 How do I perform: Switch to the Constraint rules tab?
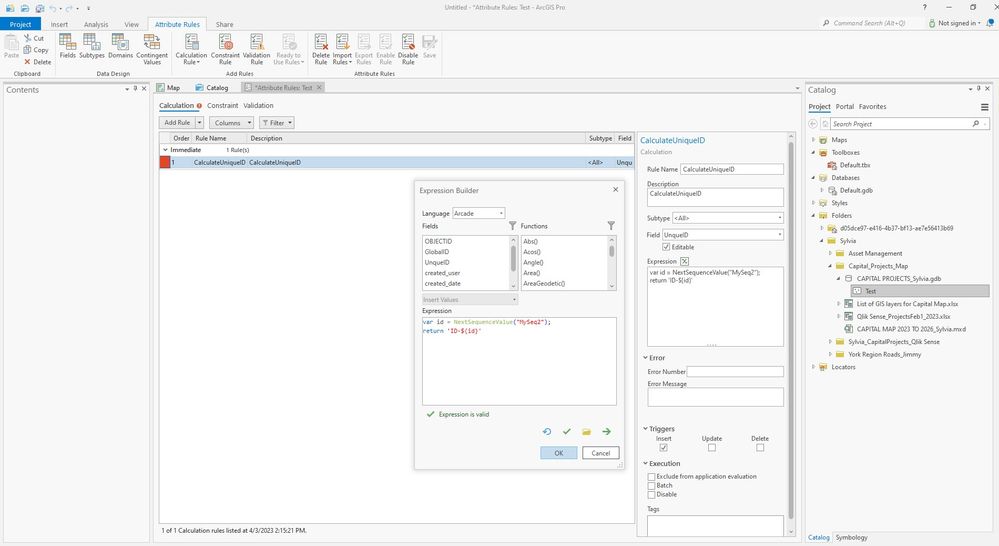pos(222,106)
